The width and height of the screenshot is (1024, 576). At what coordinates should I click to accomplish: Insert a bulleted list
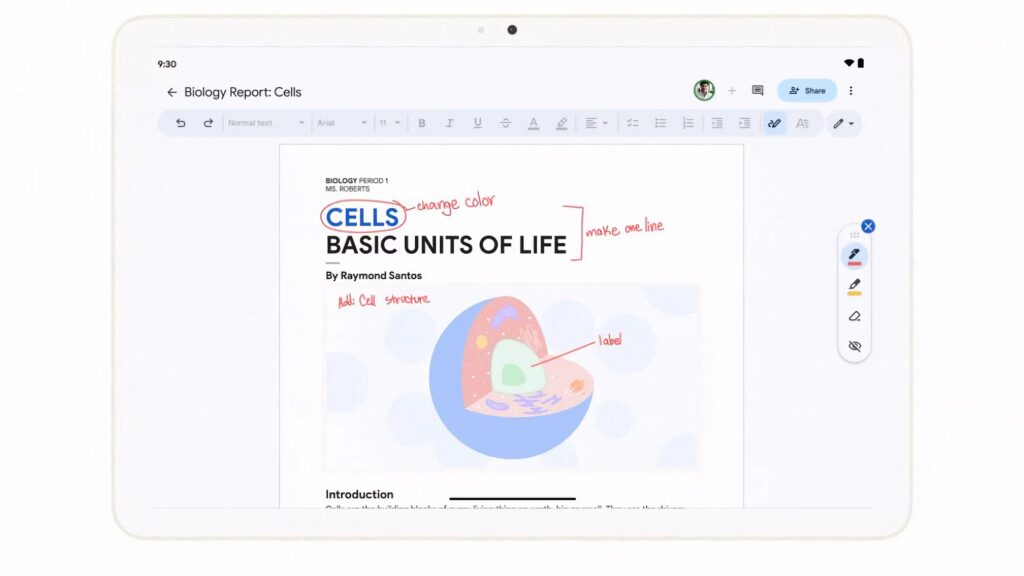point(660,123)
